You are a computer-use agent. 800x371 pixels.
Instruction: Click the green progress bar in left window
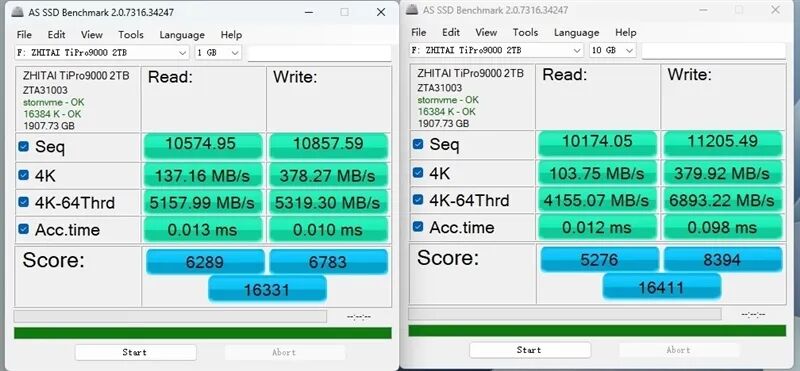pyautogui.click(x=203, y=333)
